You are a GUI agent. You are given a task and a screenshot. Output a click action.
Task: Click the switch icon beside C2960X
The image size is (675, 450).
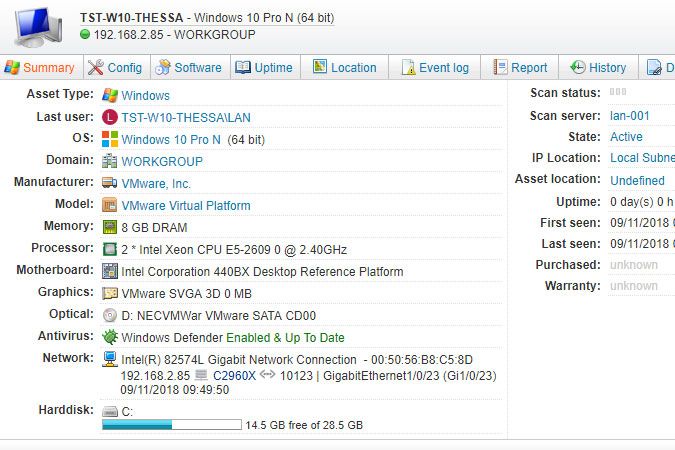tap(201, 376)
